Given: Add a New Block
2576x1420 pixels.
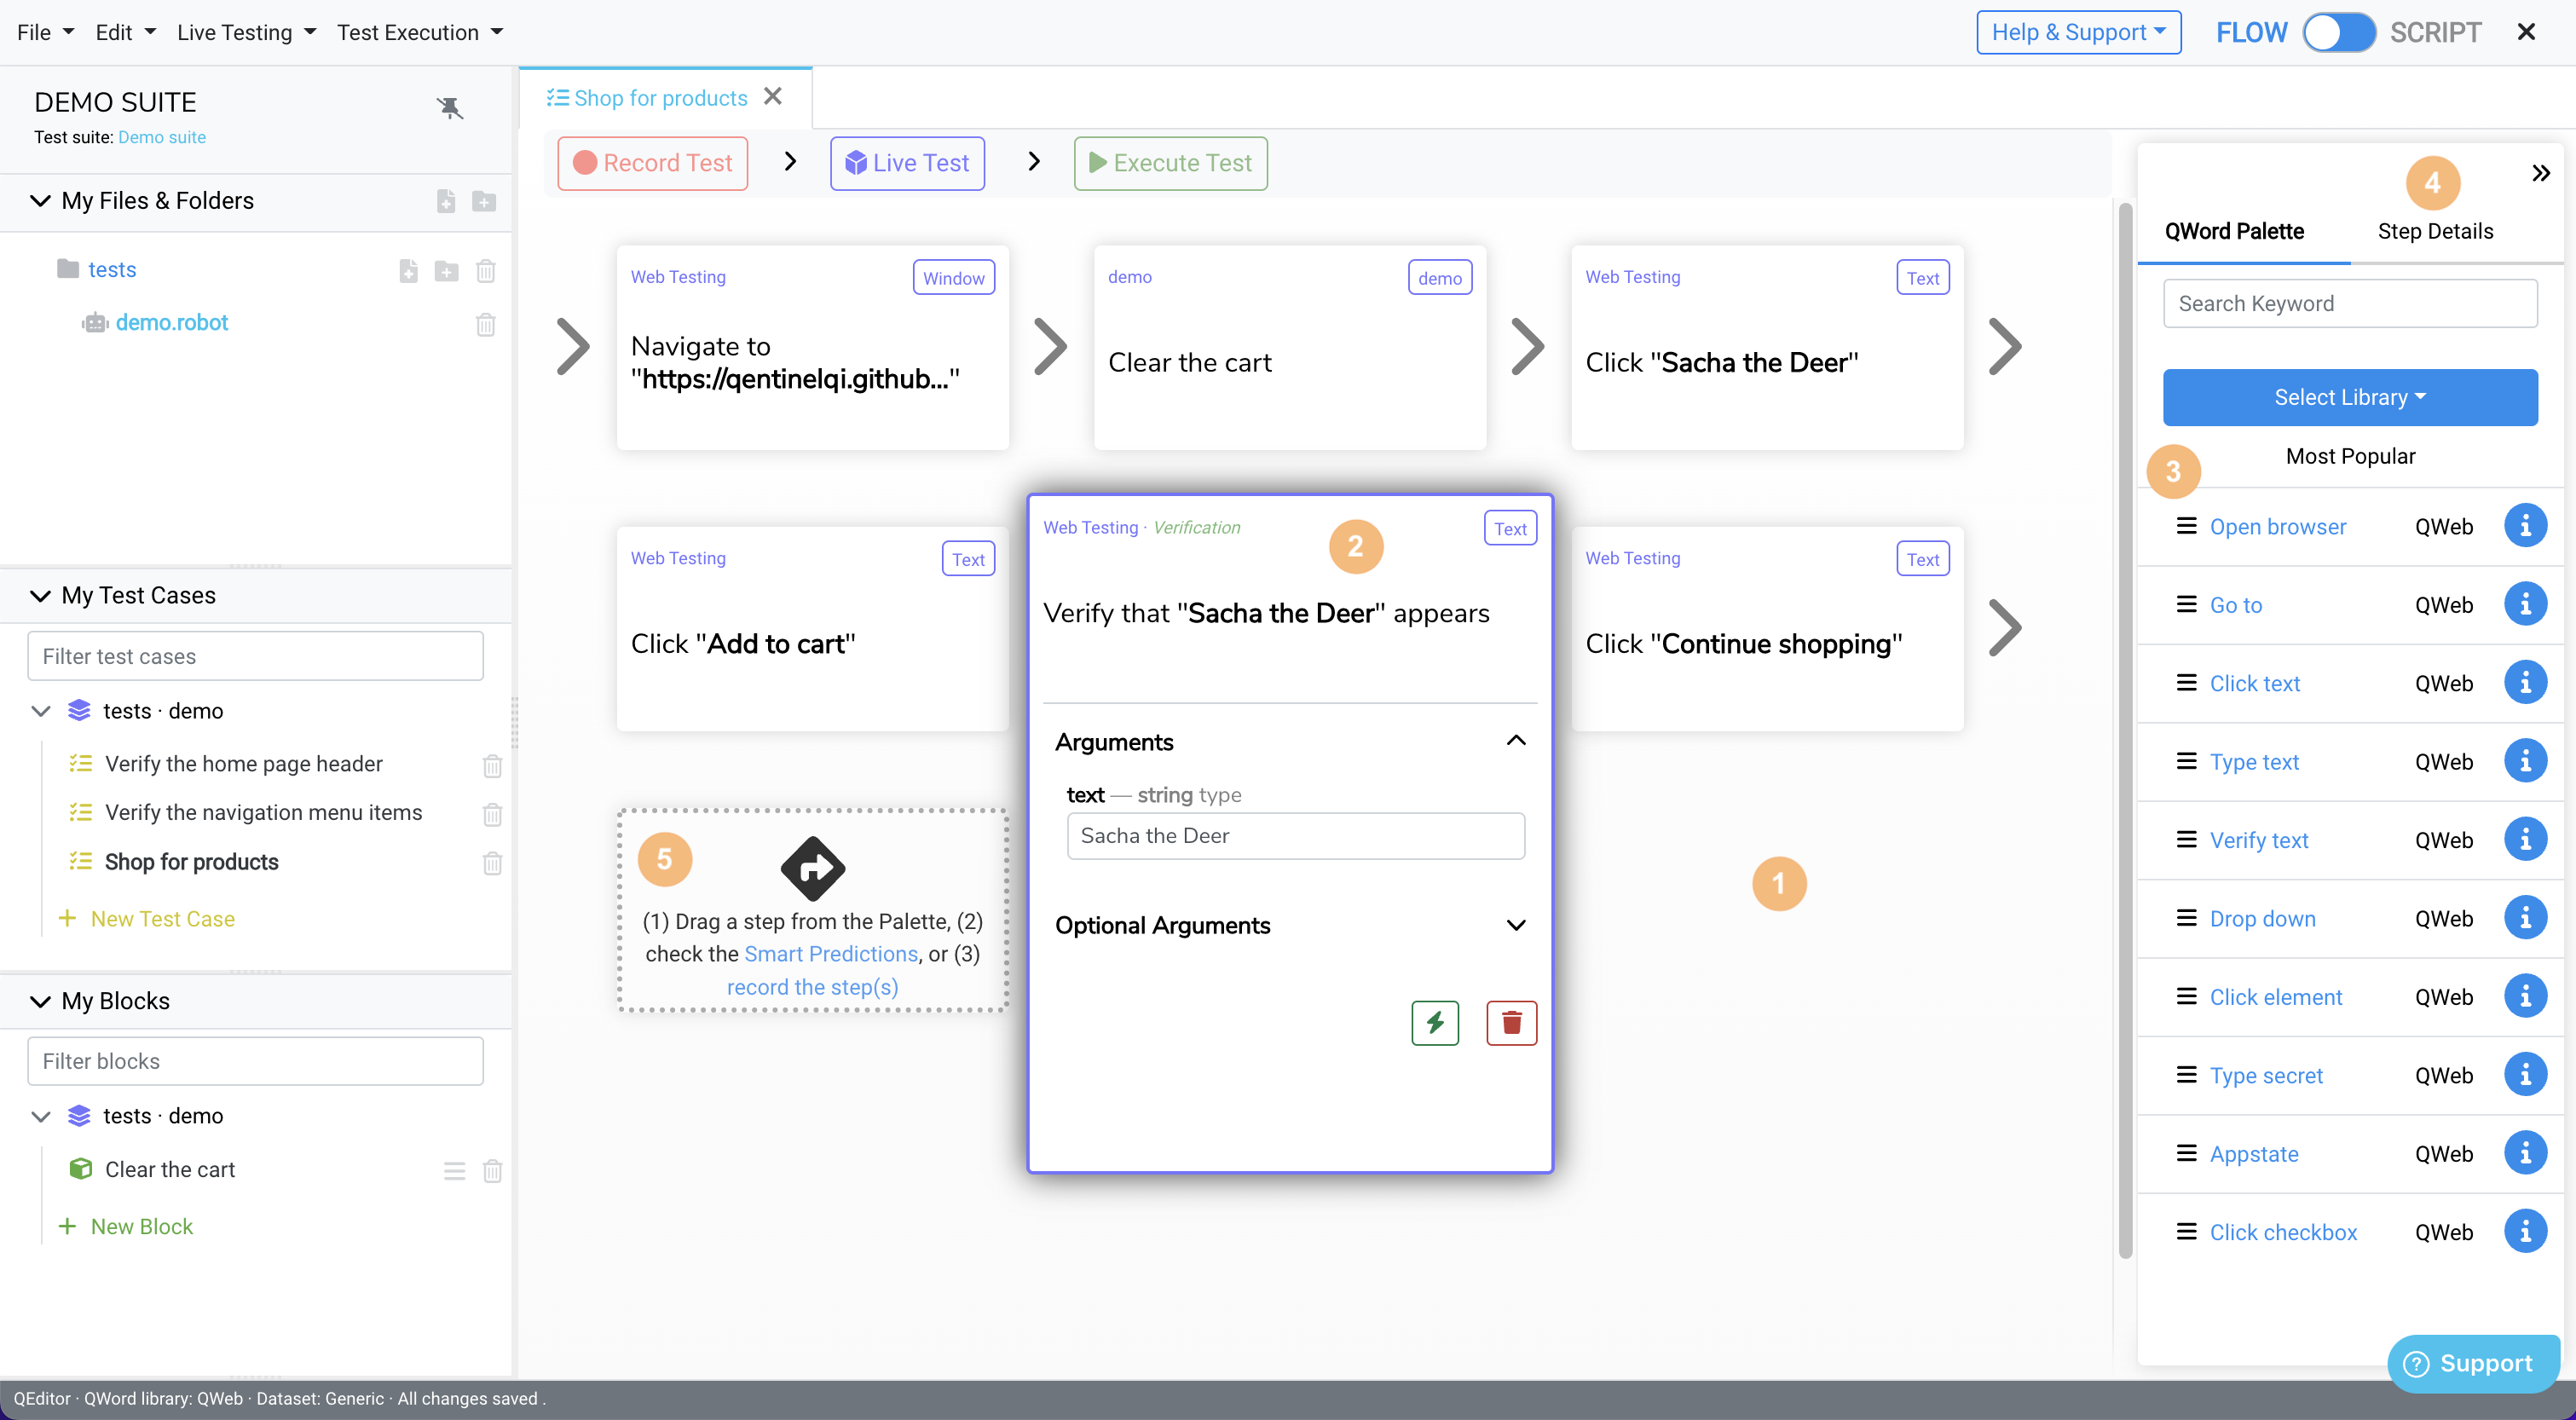Looking at the screenshot, I should coord(126,1227).
